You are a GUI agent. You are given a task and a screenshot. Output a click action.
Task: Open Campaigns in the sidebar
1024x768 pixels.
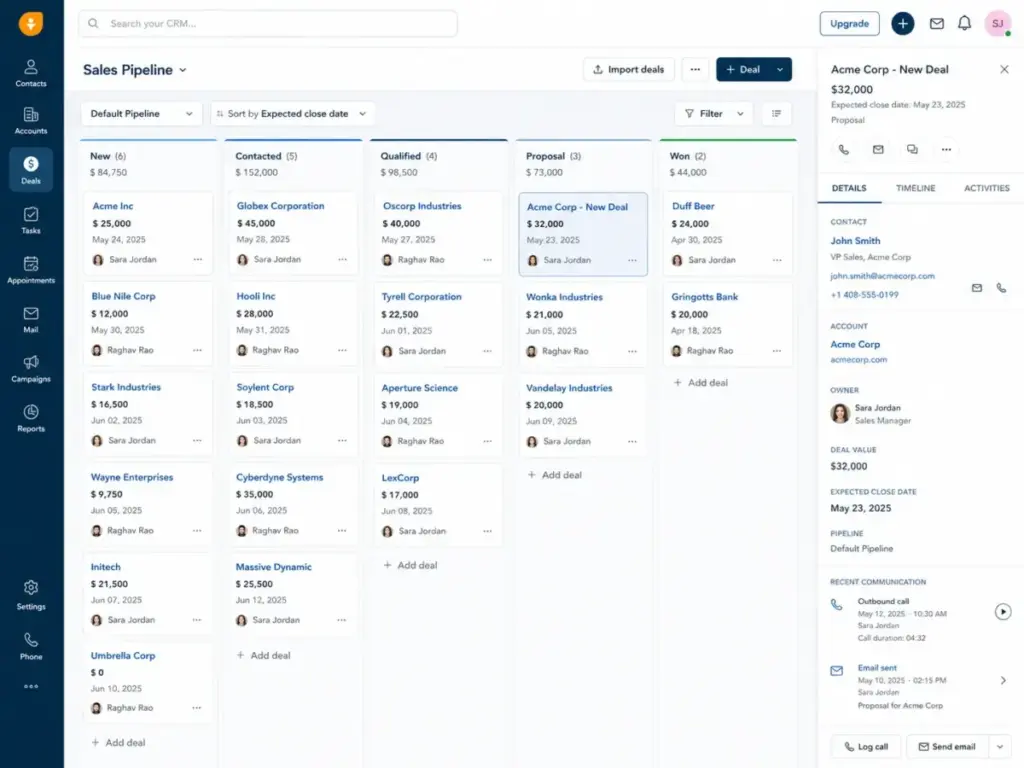pos(31,369)
